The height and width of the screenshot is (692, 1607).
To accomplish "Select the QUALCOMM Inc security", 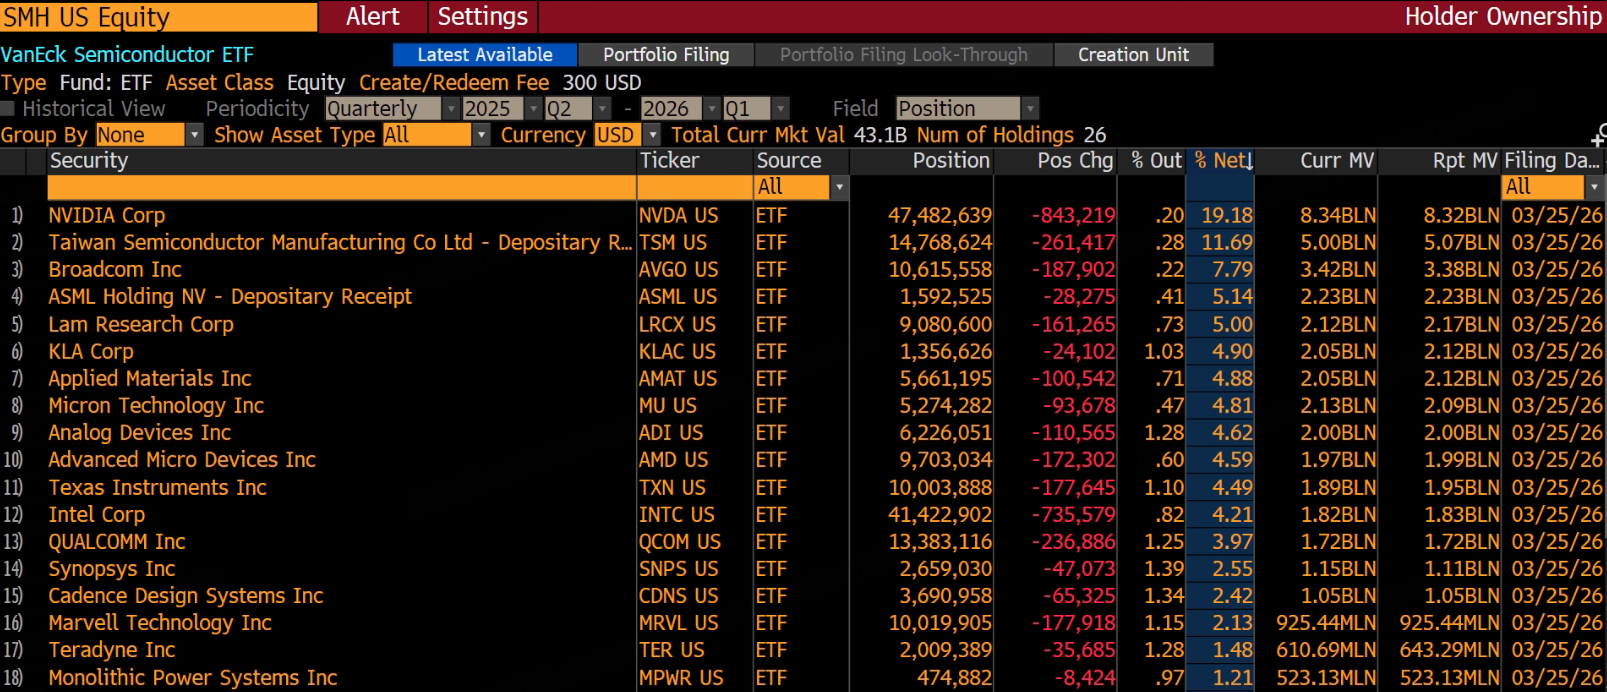I will pos(117,542).
